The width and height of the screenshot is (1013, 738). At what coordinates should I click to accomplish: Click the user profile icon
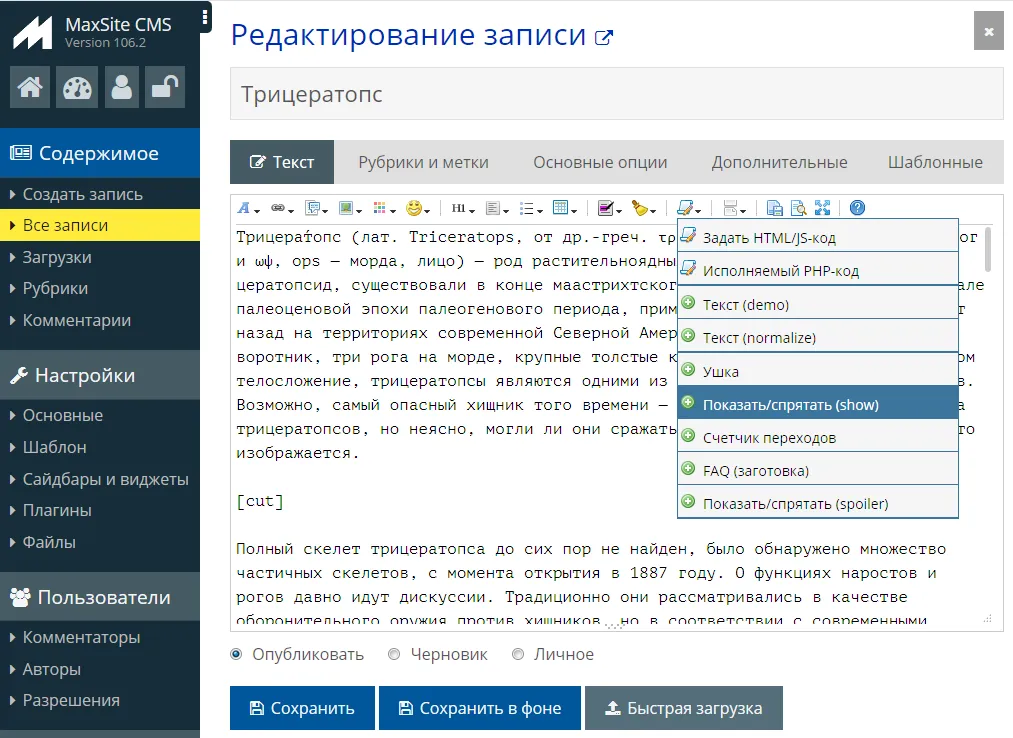(122, 88)
